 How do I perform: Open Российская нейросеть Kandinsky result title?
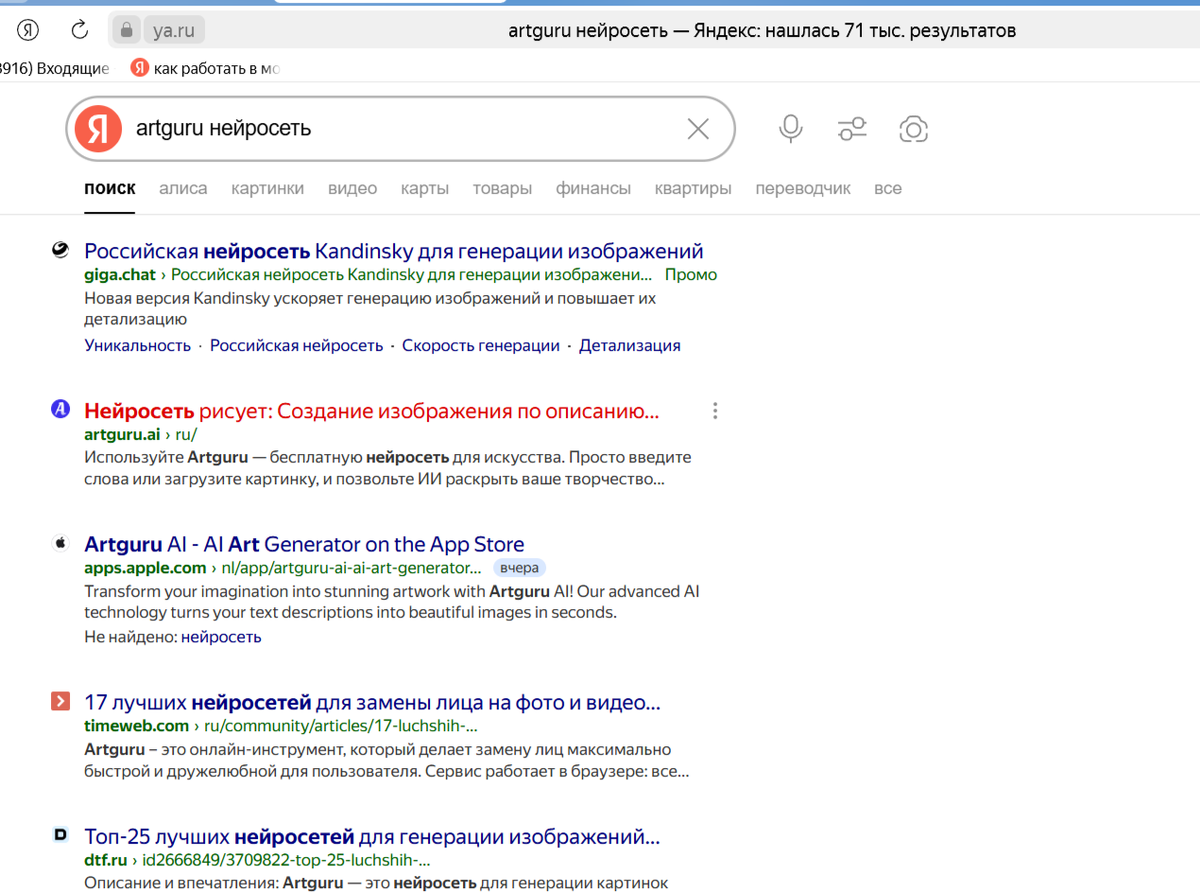(x=394, y=251)
